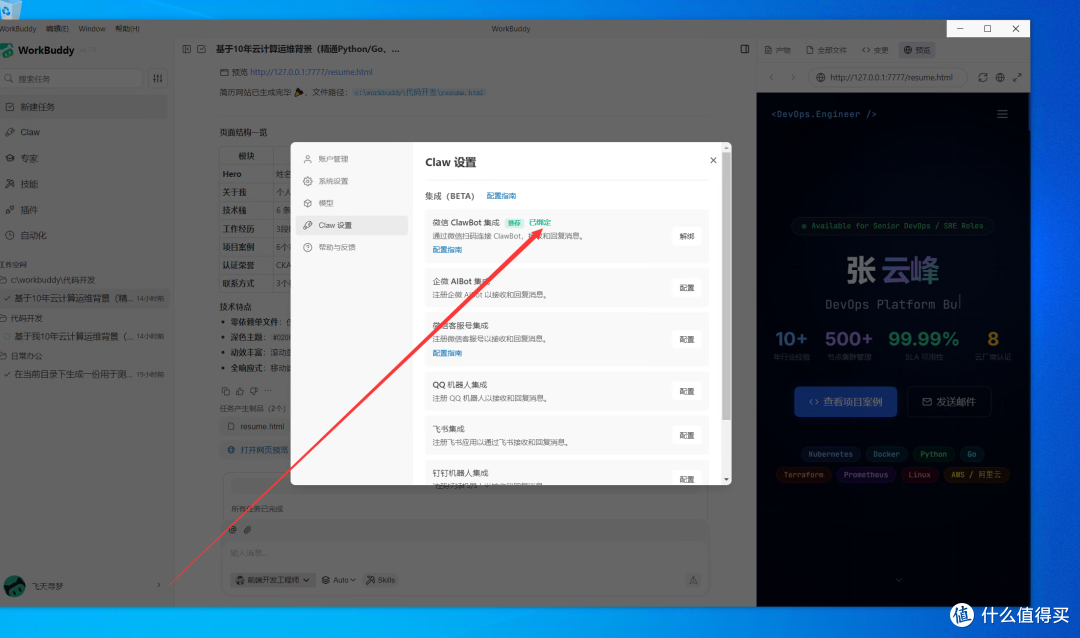Click the new task checkbox icon in header
Viewport: 1080px width, 638px height.
[201, 49]
